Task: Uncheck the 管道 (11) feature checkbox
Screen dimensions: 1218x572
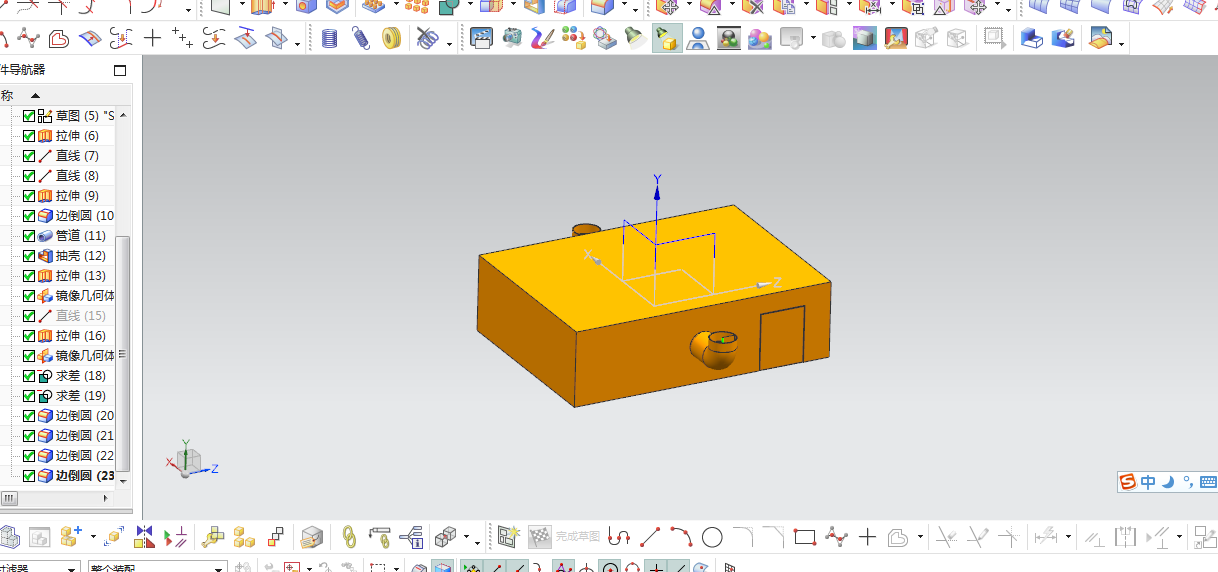Action: [x=29, y=236]
